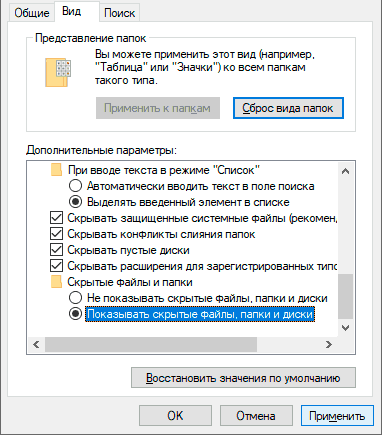Uncheck Скрывать расширения для зарегистрированных типов
382x435 pixels.
(x=56, y=266)
